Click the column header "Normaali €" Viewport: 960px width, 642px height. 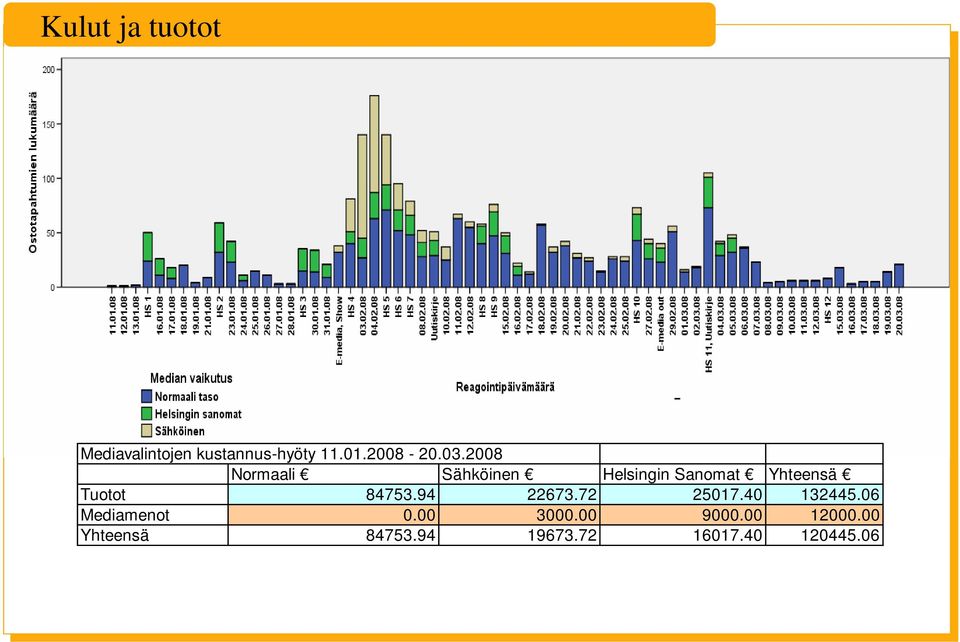click(269, 474)
